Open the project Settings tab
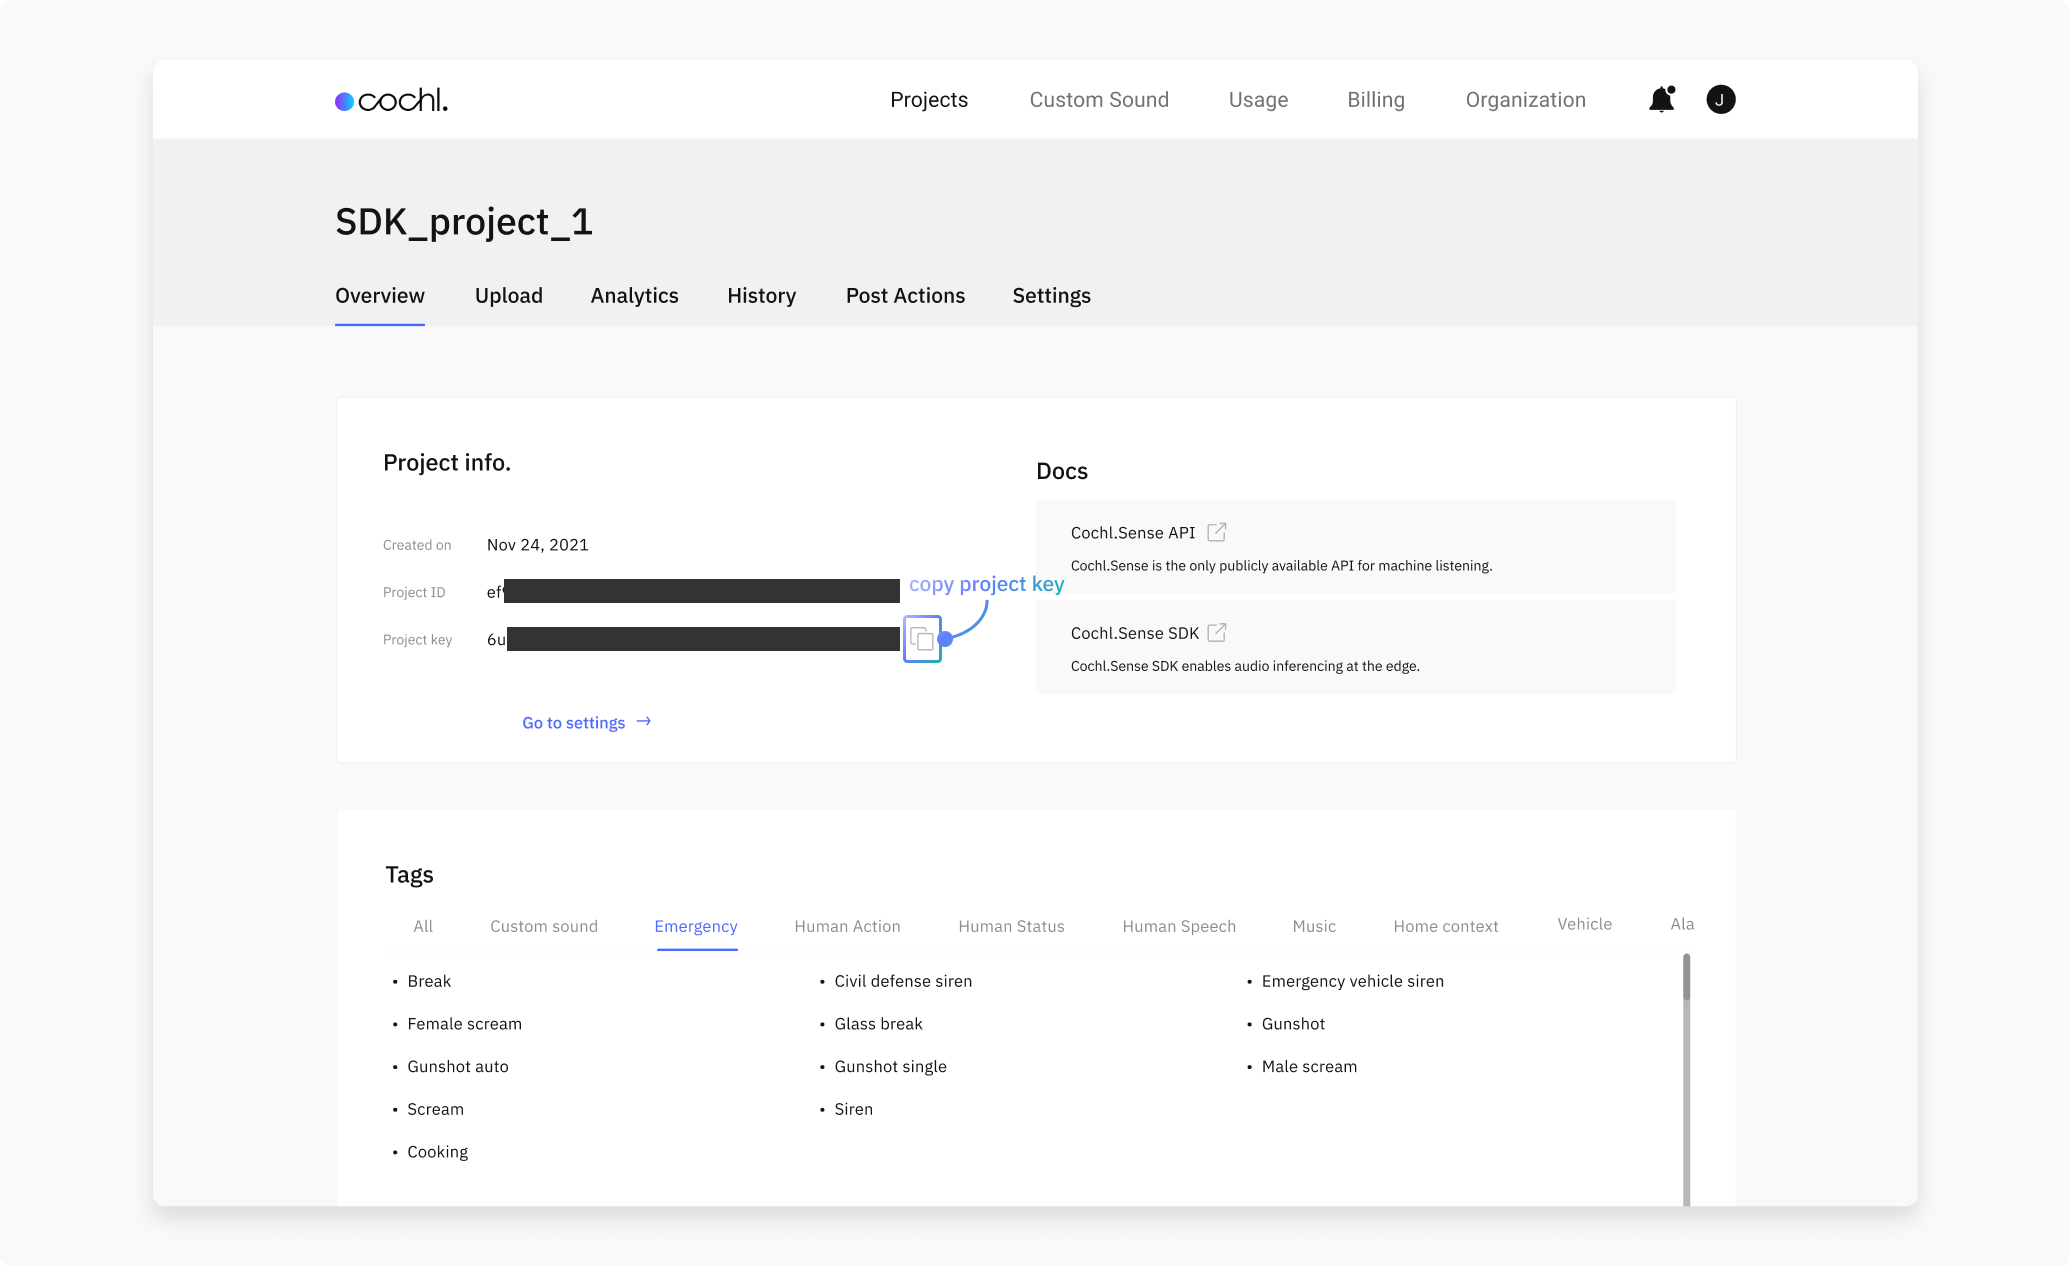This screenshot has height=1267, width=2070. point(1051,296)
